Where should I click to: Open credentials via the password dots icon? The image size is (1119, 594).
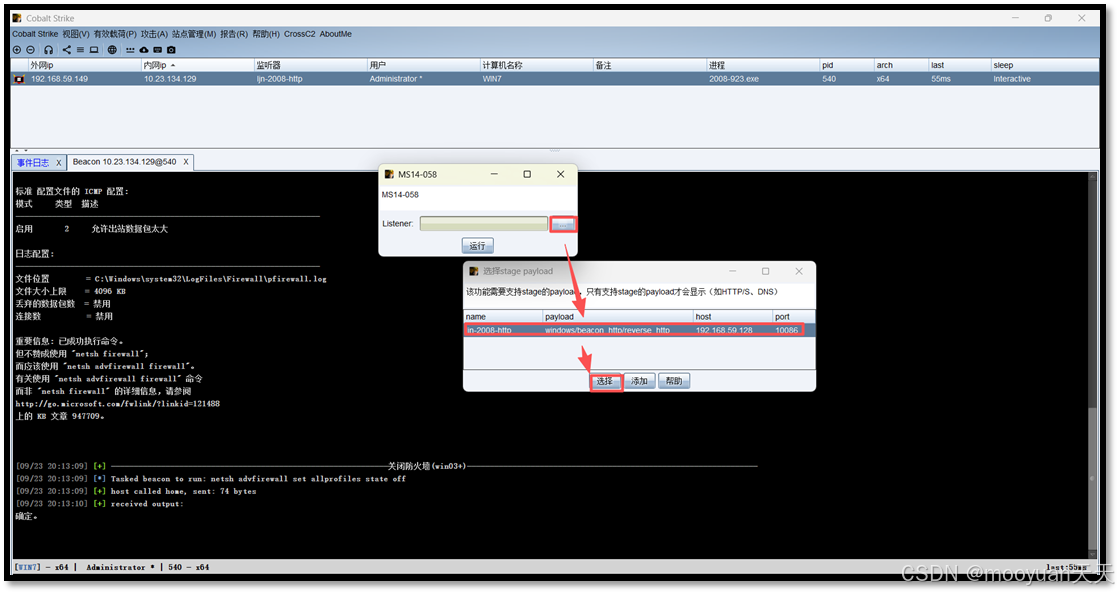[130, 50]
